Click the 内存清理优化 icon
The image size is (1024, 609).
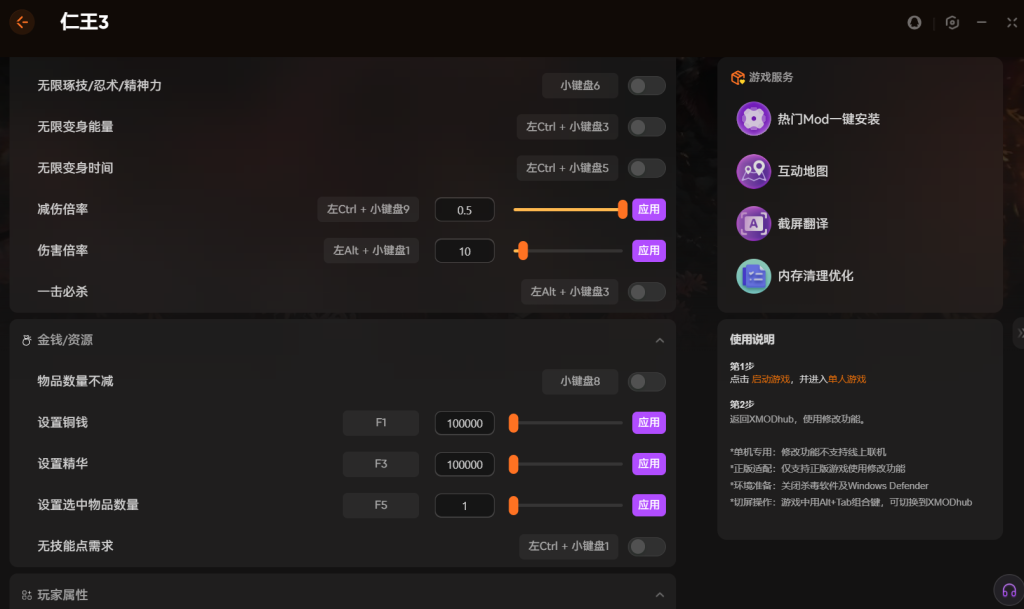point(753,275)
